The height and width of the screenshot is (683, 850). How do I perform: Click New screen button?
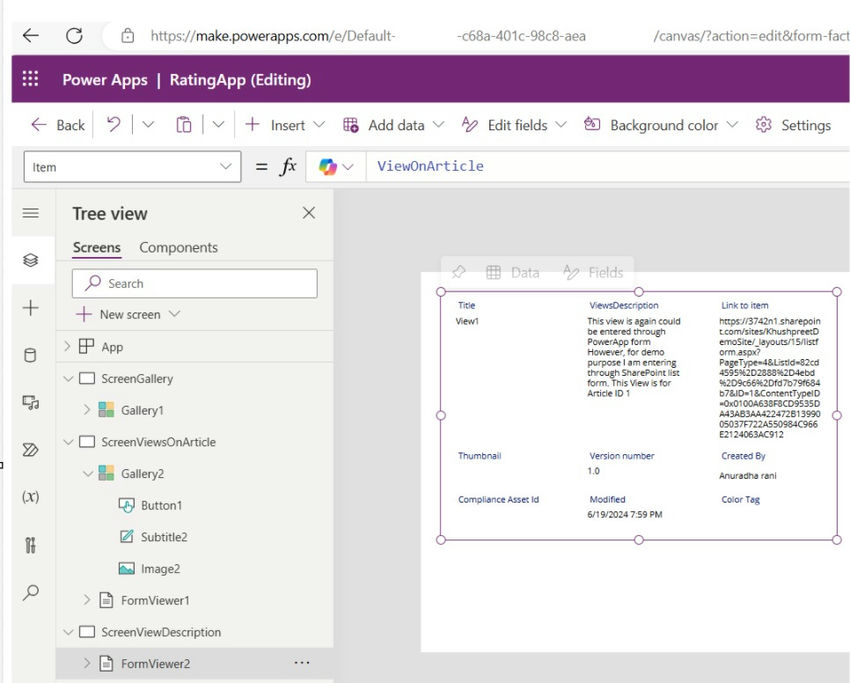click(x=129, y=314)
